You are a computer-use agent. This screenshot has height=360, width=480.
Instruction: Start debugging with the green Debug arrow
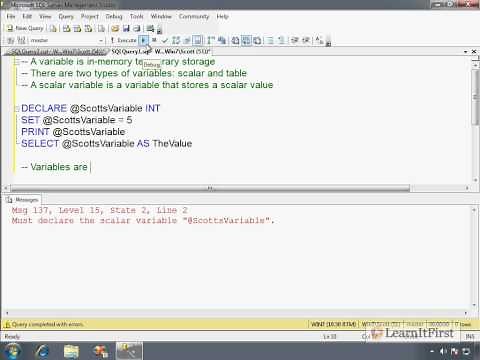[x=144, y=40]
